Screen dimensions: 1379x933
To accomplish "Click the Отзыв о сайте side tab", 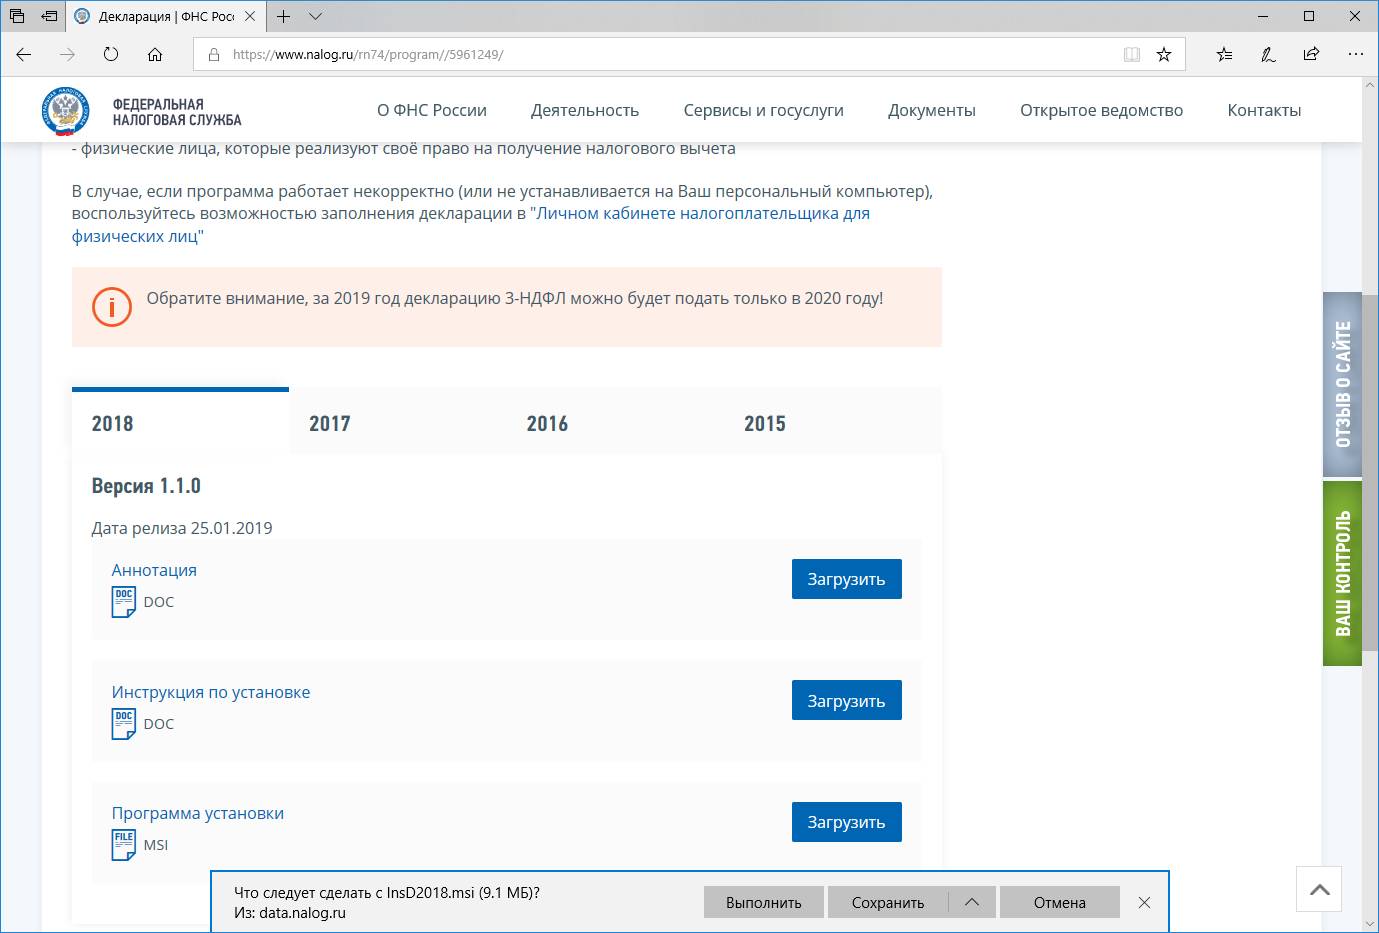I will 1343,384.
